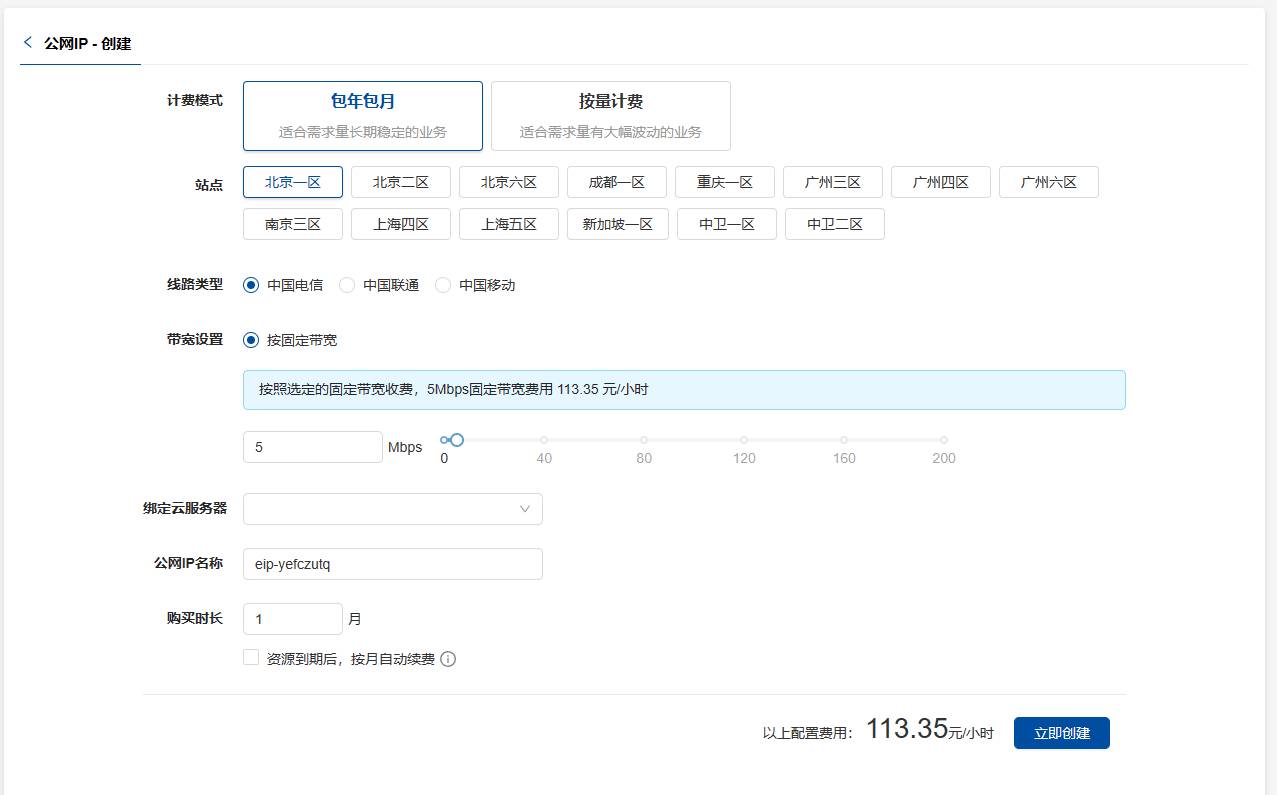Enable auto-renew 按月自动续费 checkbox

coord(251,658)
